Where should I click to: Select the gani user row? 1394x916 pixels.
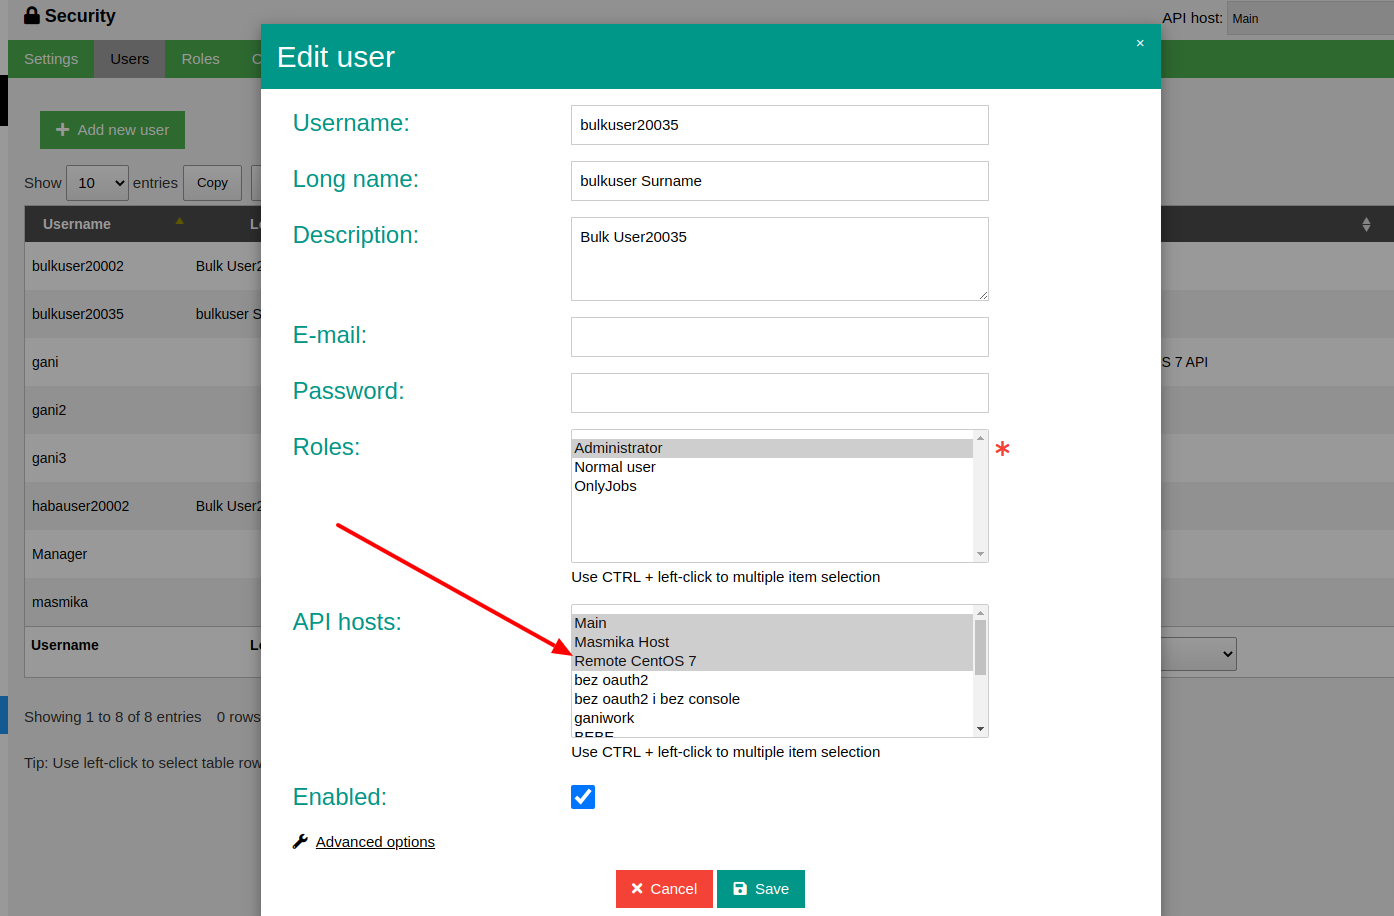tap(143, 362)
